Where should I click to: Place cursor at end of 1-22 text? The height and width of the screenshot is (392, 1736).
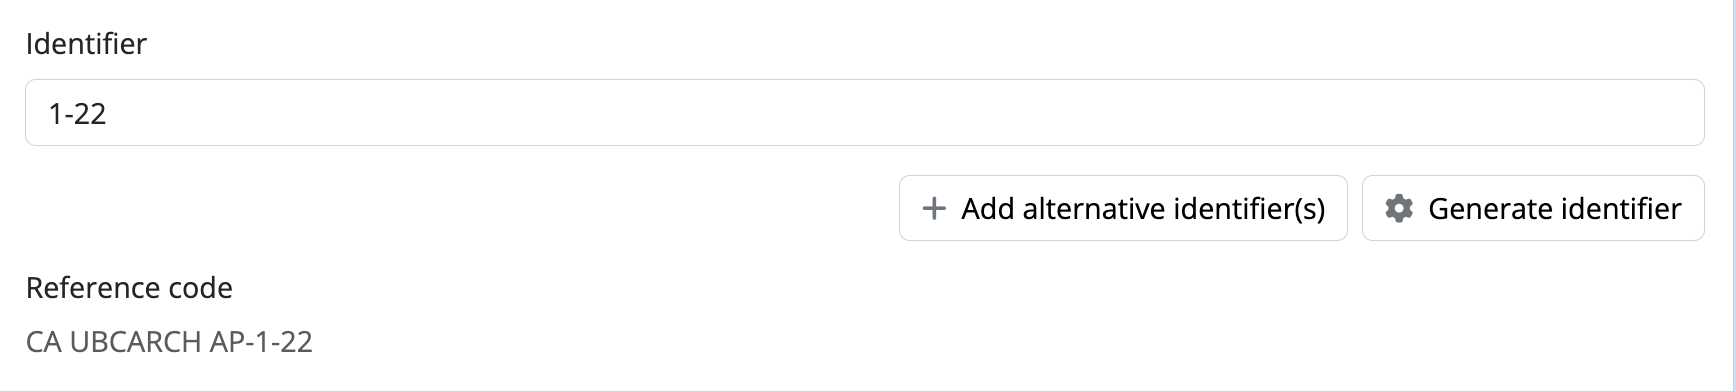point(108,114)
